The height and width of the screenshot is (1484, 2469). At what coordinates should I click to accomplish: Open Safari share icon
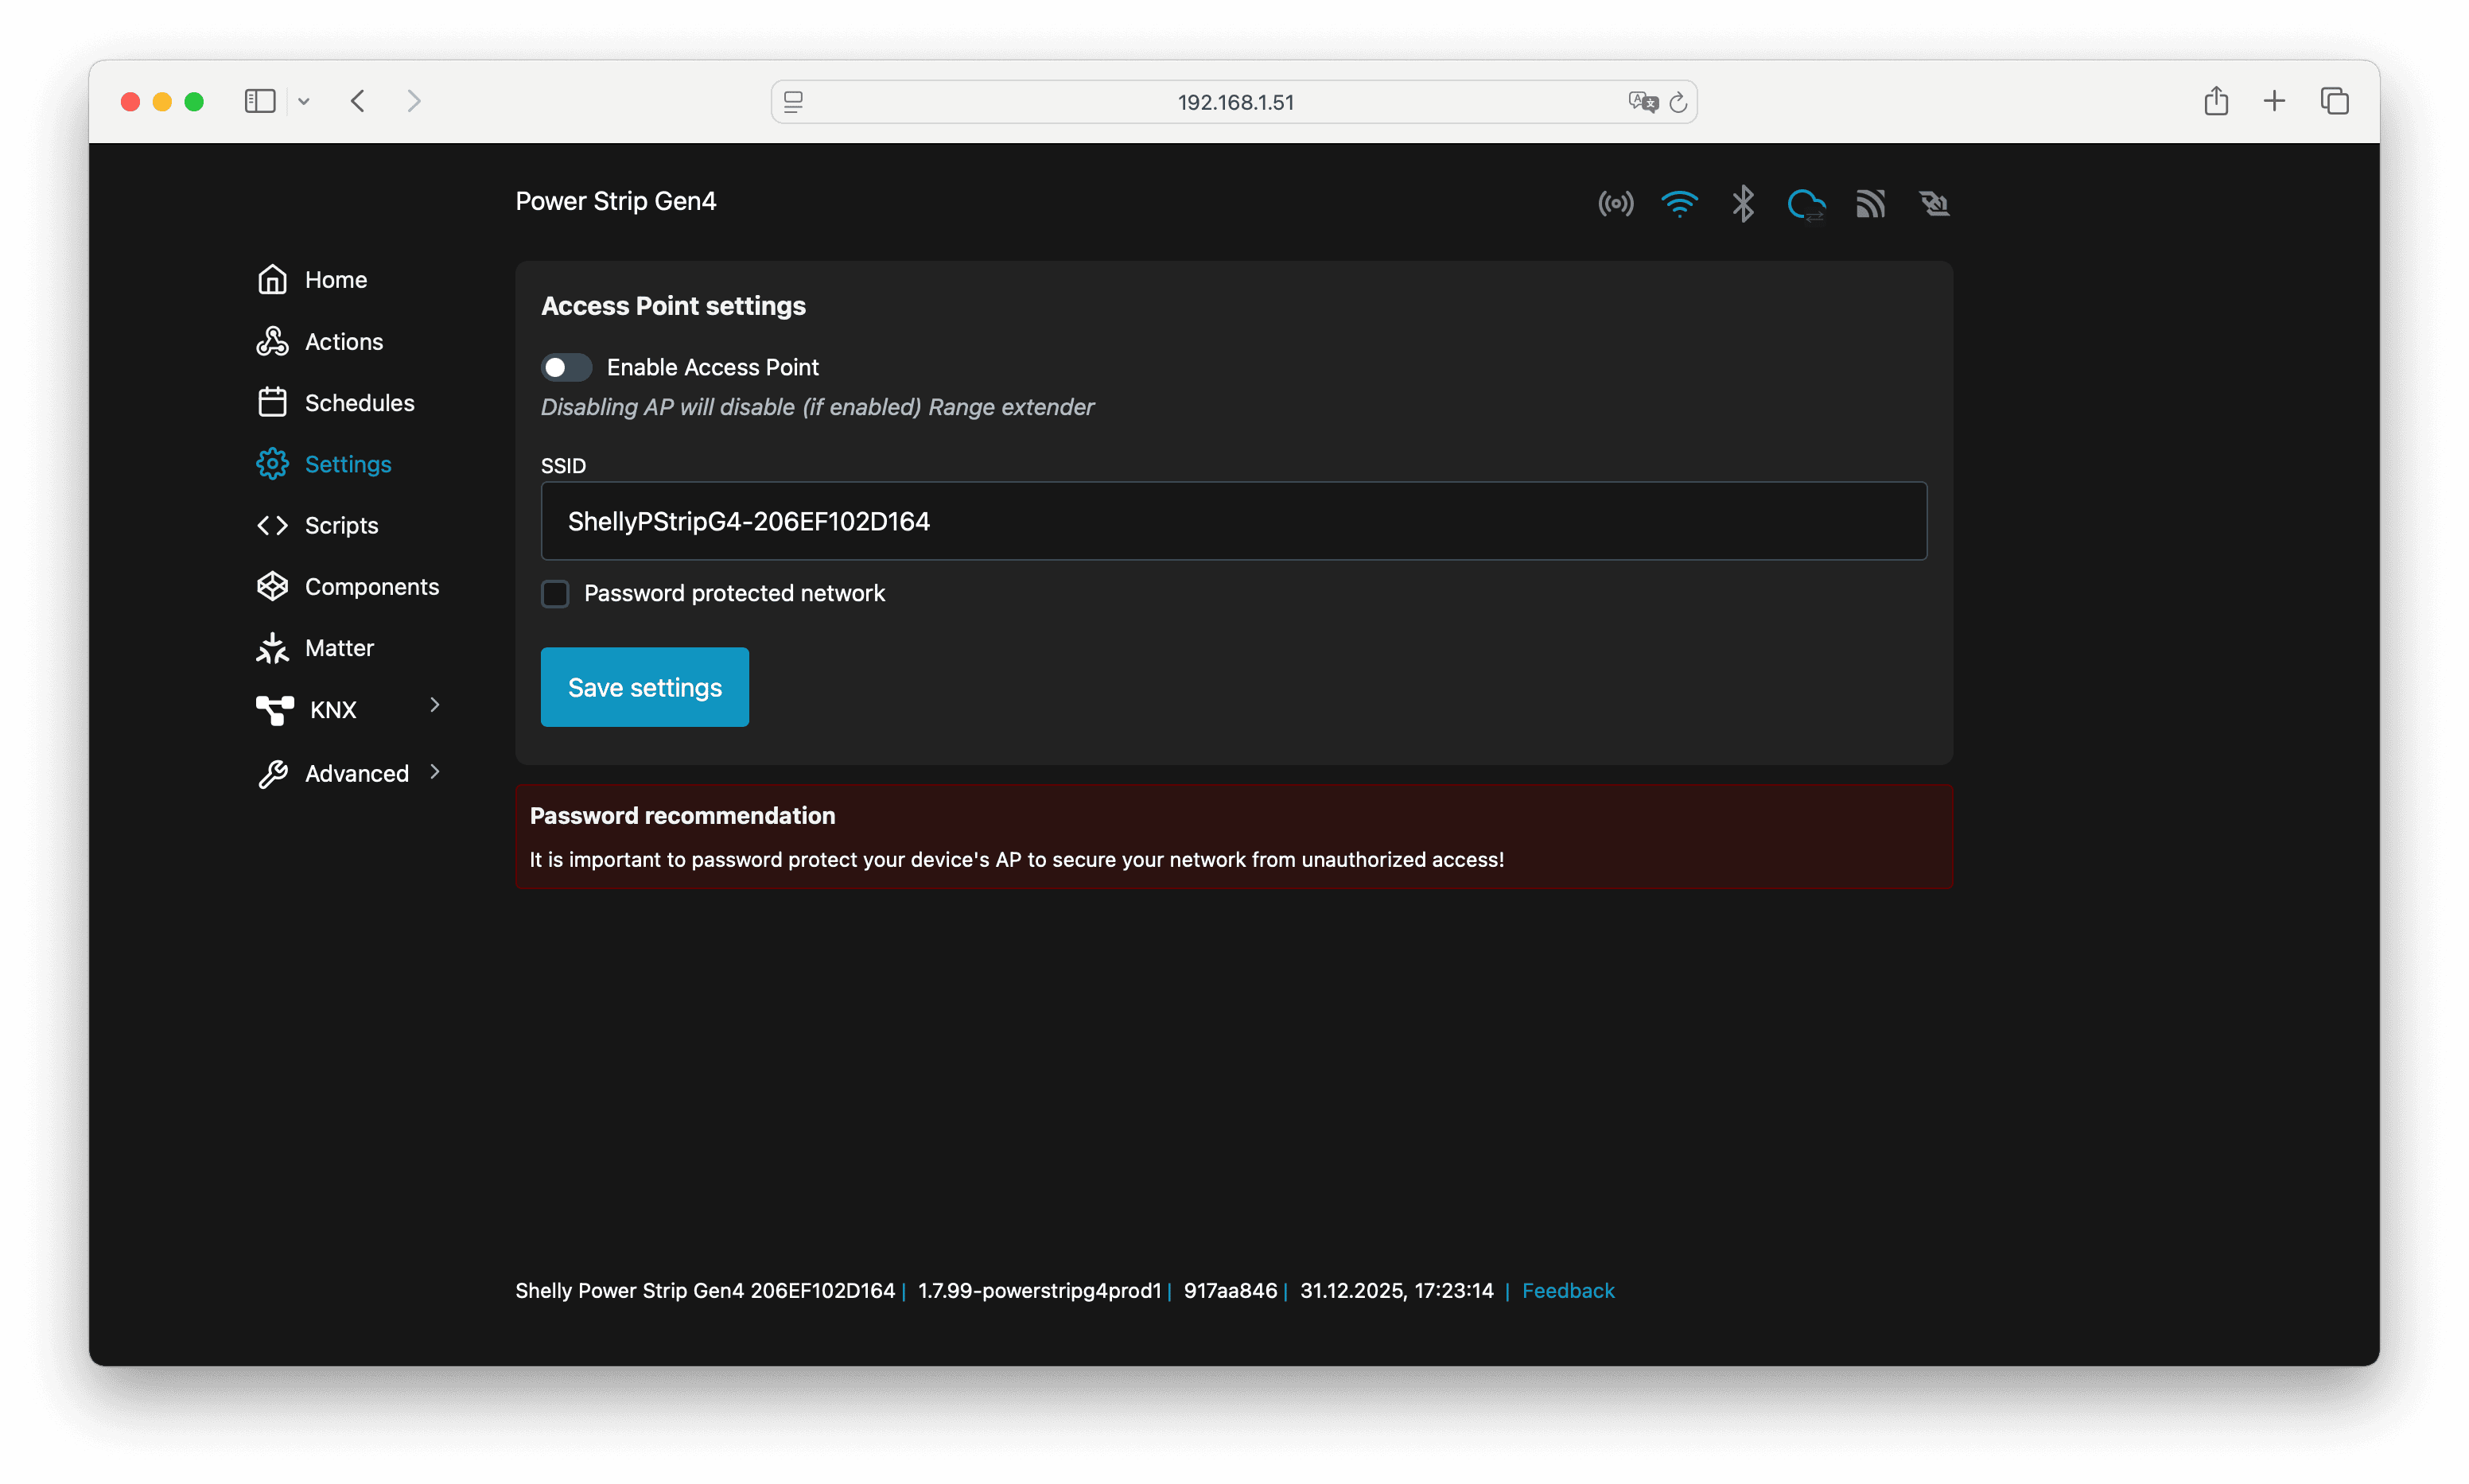[2216, 101]
